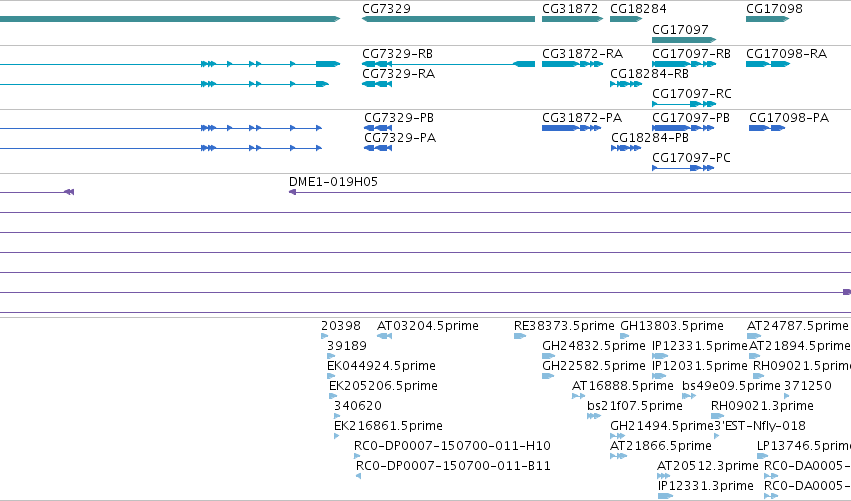
Task: Click the CG7329-PA protein label
Action: [400, 138]
